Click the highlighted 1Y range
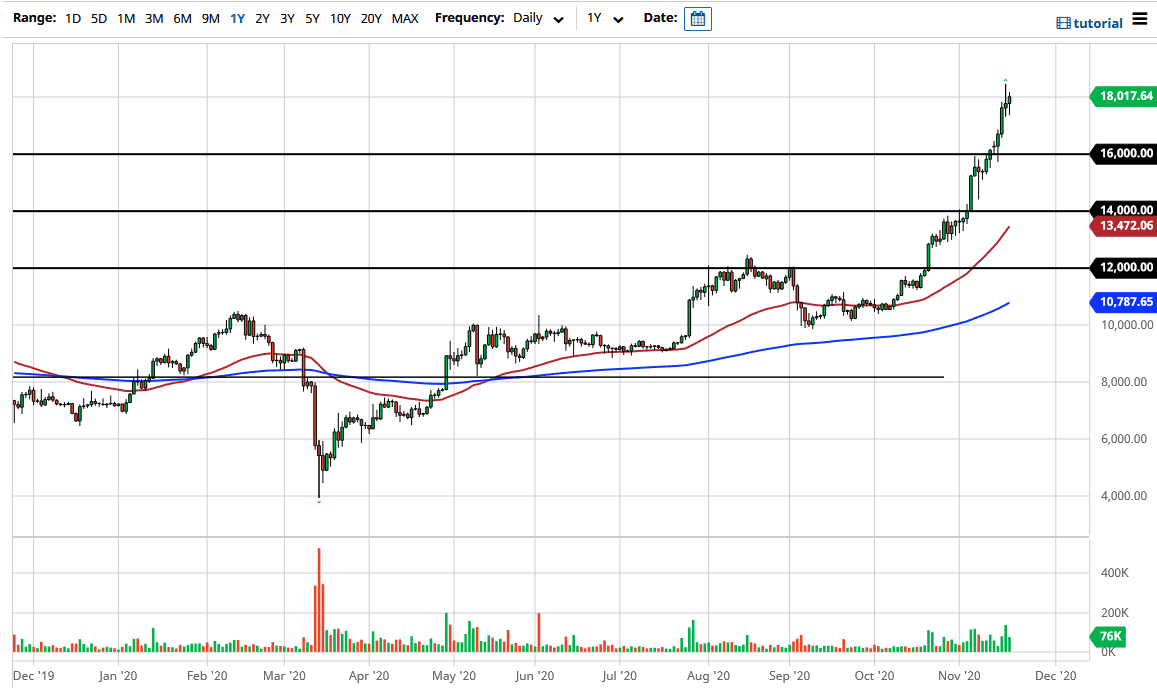Viewport: 1157px width, 691px height. coord(236,18)
